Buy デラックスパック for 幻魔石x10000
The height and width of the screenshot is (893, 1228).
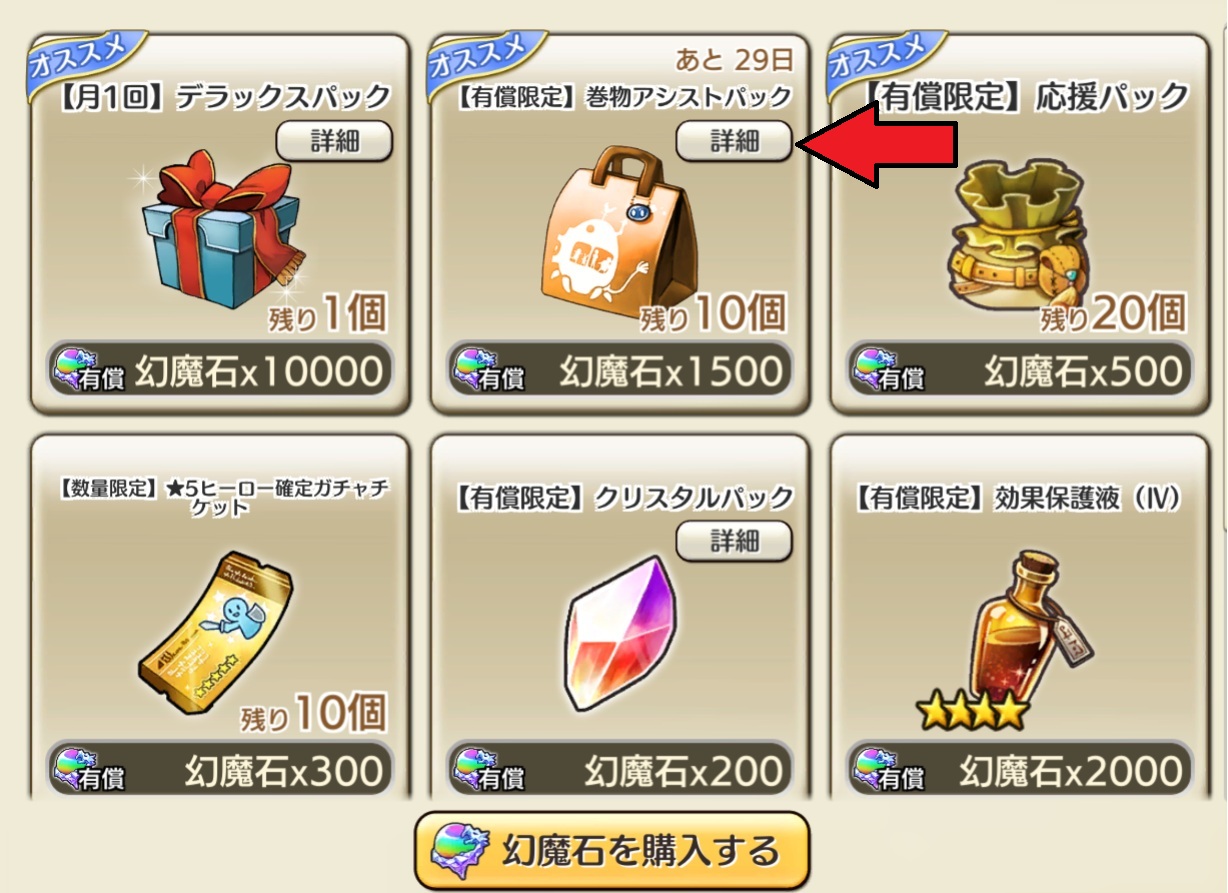pos(219,371)
